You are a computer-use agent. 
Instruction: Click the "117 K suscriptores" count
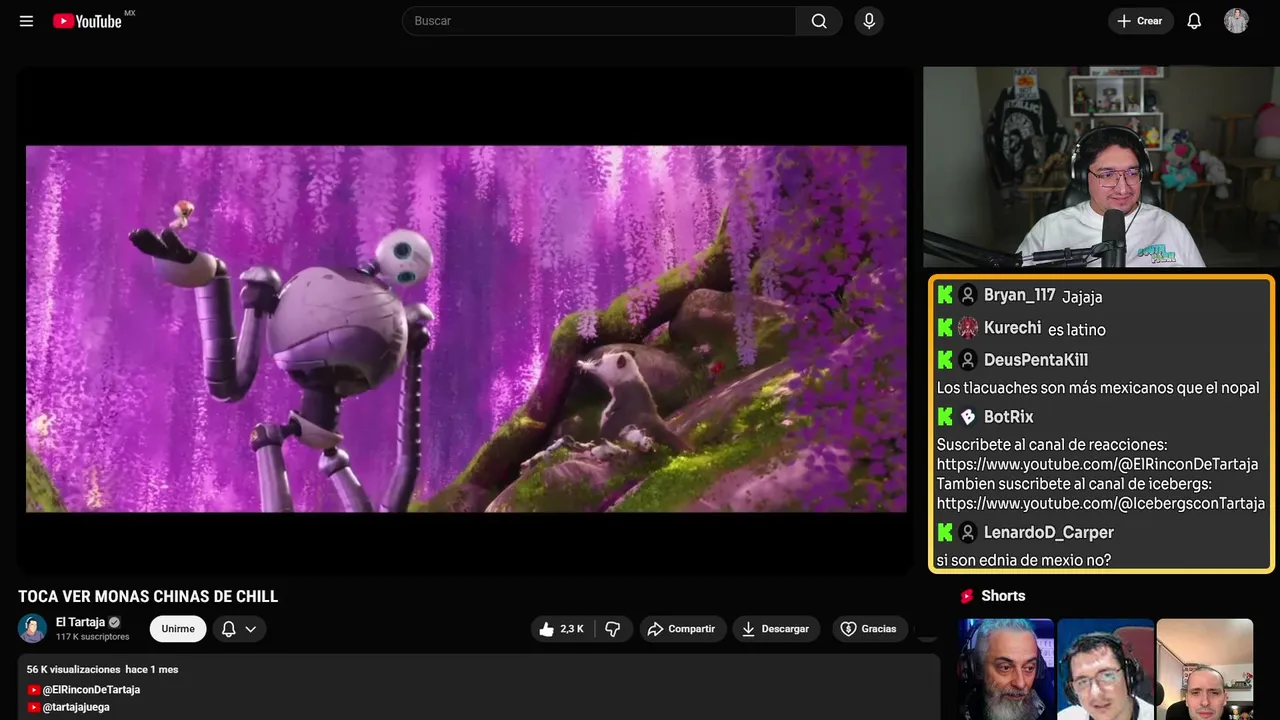pyautogui.click(x=93, y=637)
